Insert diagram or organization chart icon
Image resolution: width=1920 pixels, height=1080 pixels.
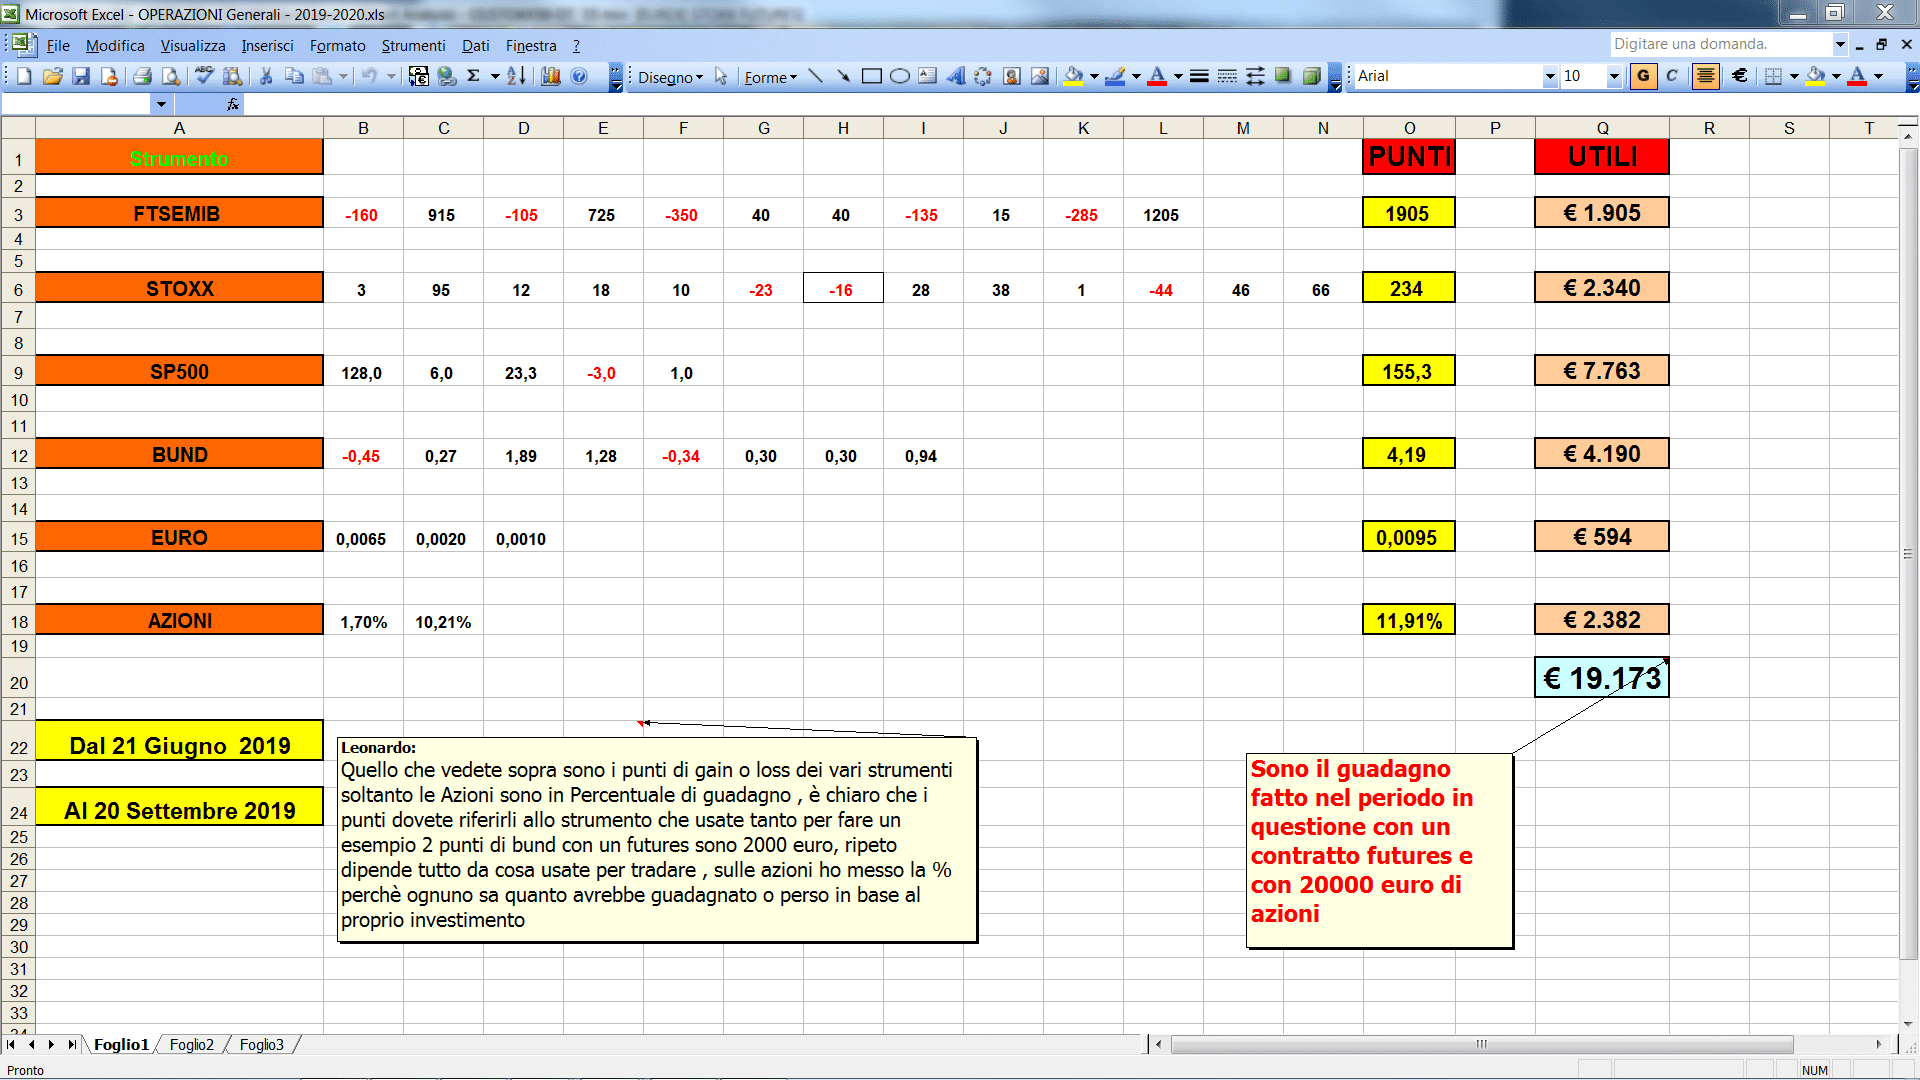click(x=984, y=76)
